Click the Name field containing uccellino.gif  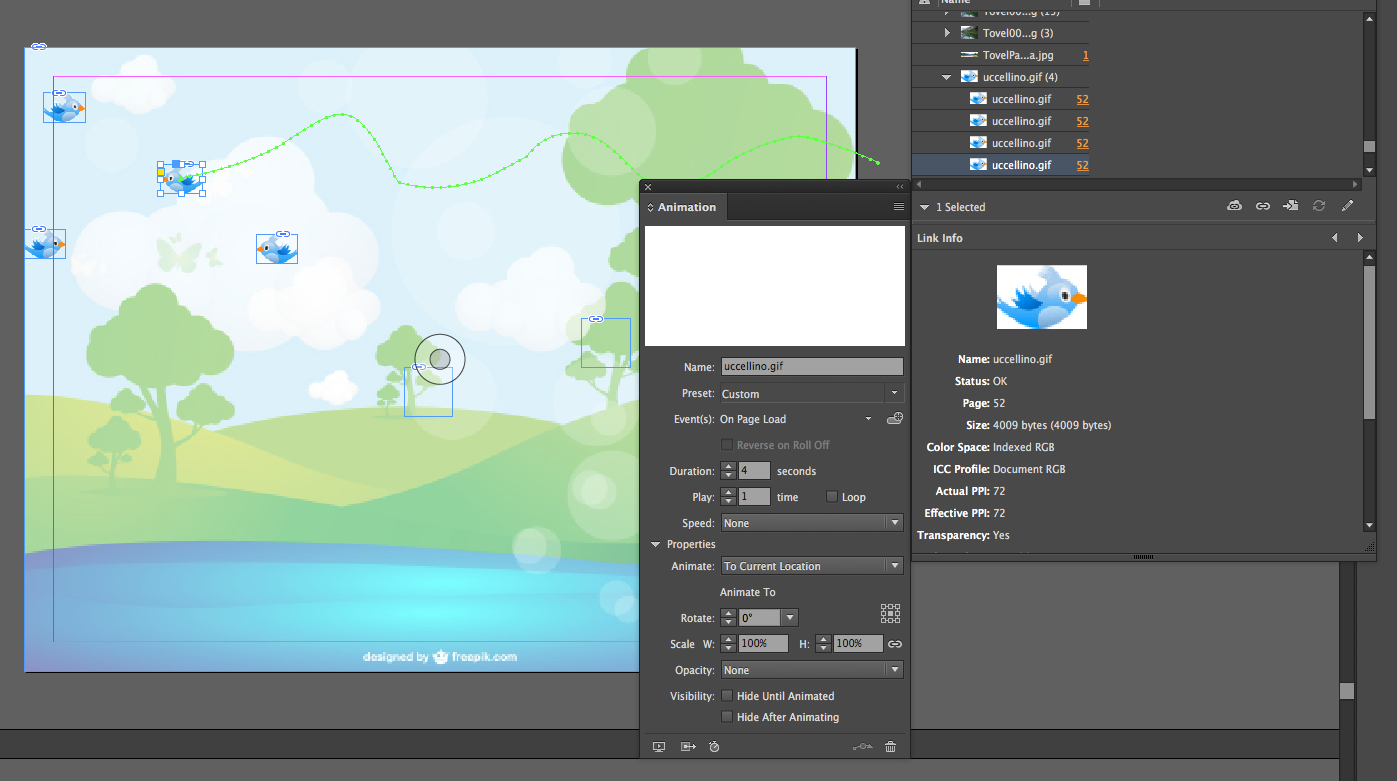812,367
